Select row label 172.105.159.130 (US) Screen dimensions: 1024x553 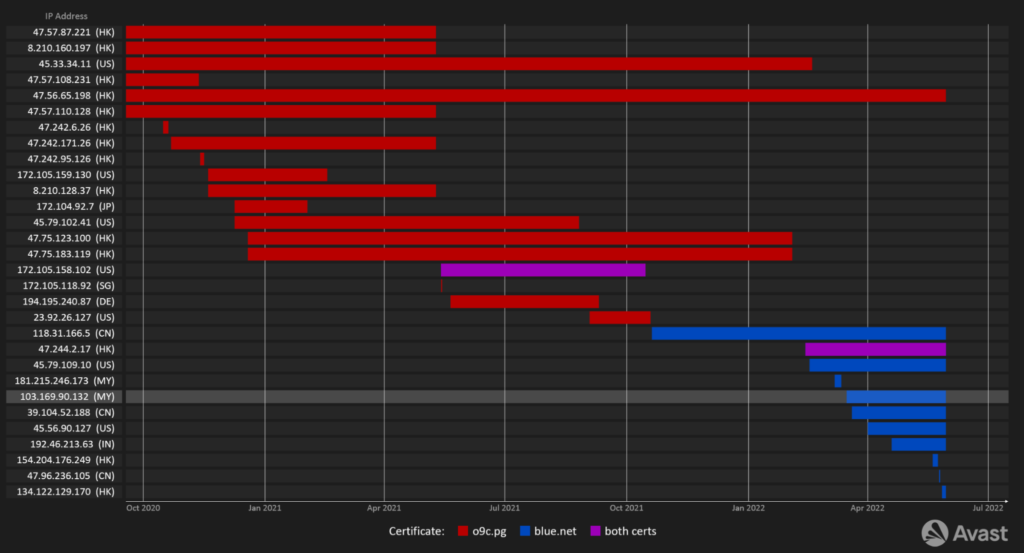66,175
